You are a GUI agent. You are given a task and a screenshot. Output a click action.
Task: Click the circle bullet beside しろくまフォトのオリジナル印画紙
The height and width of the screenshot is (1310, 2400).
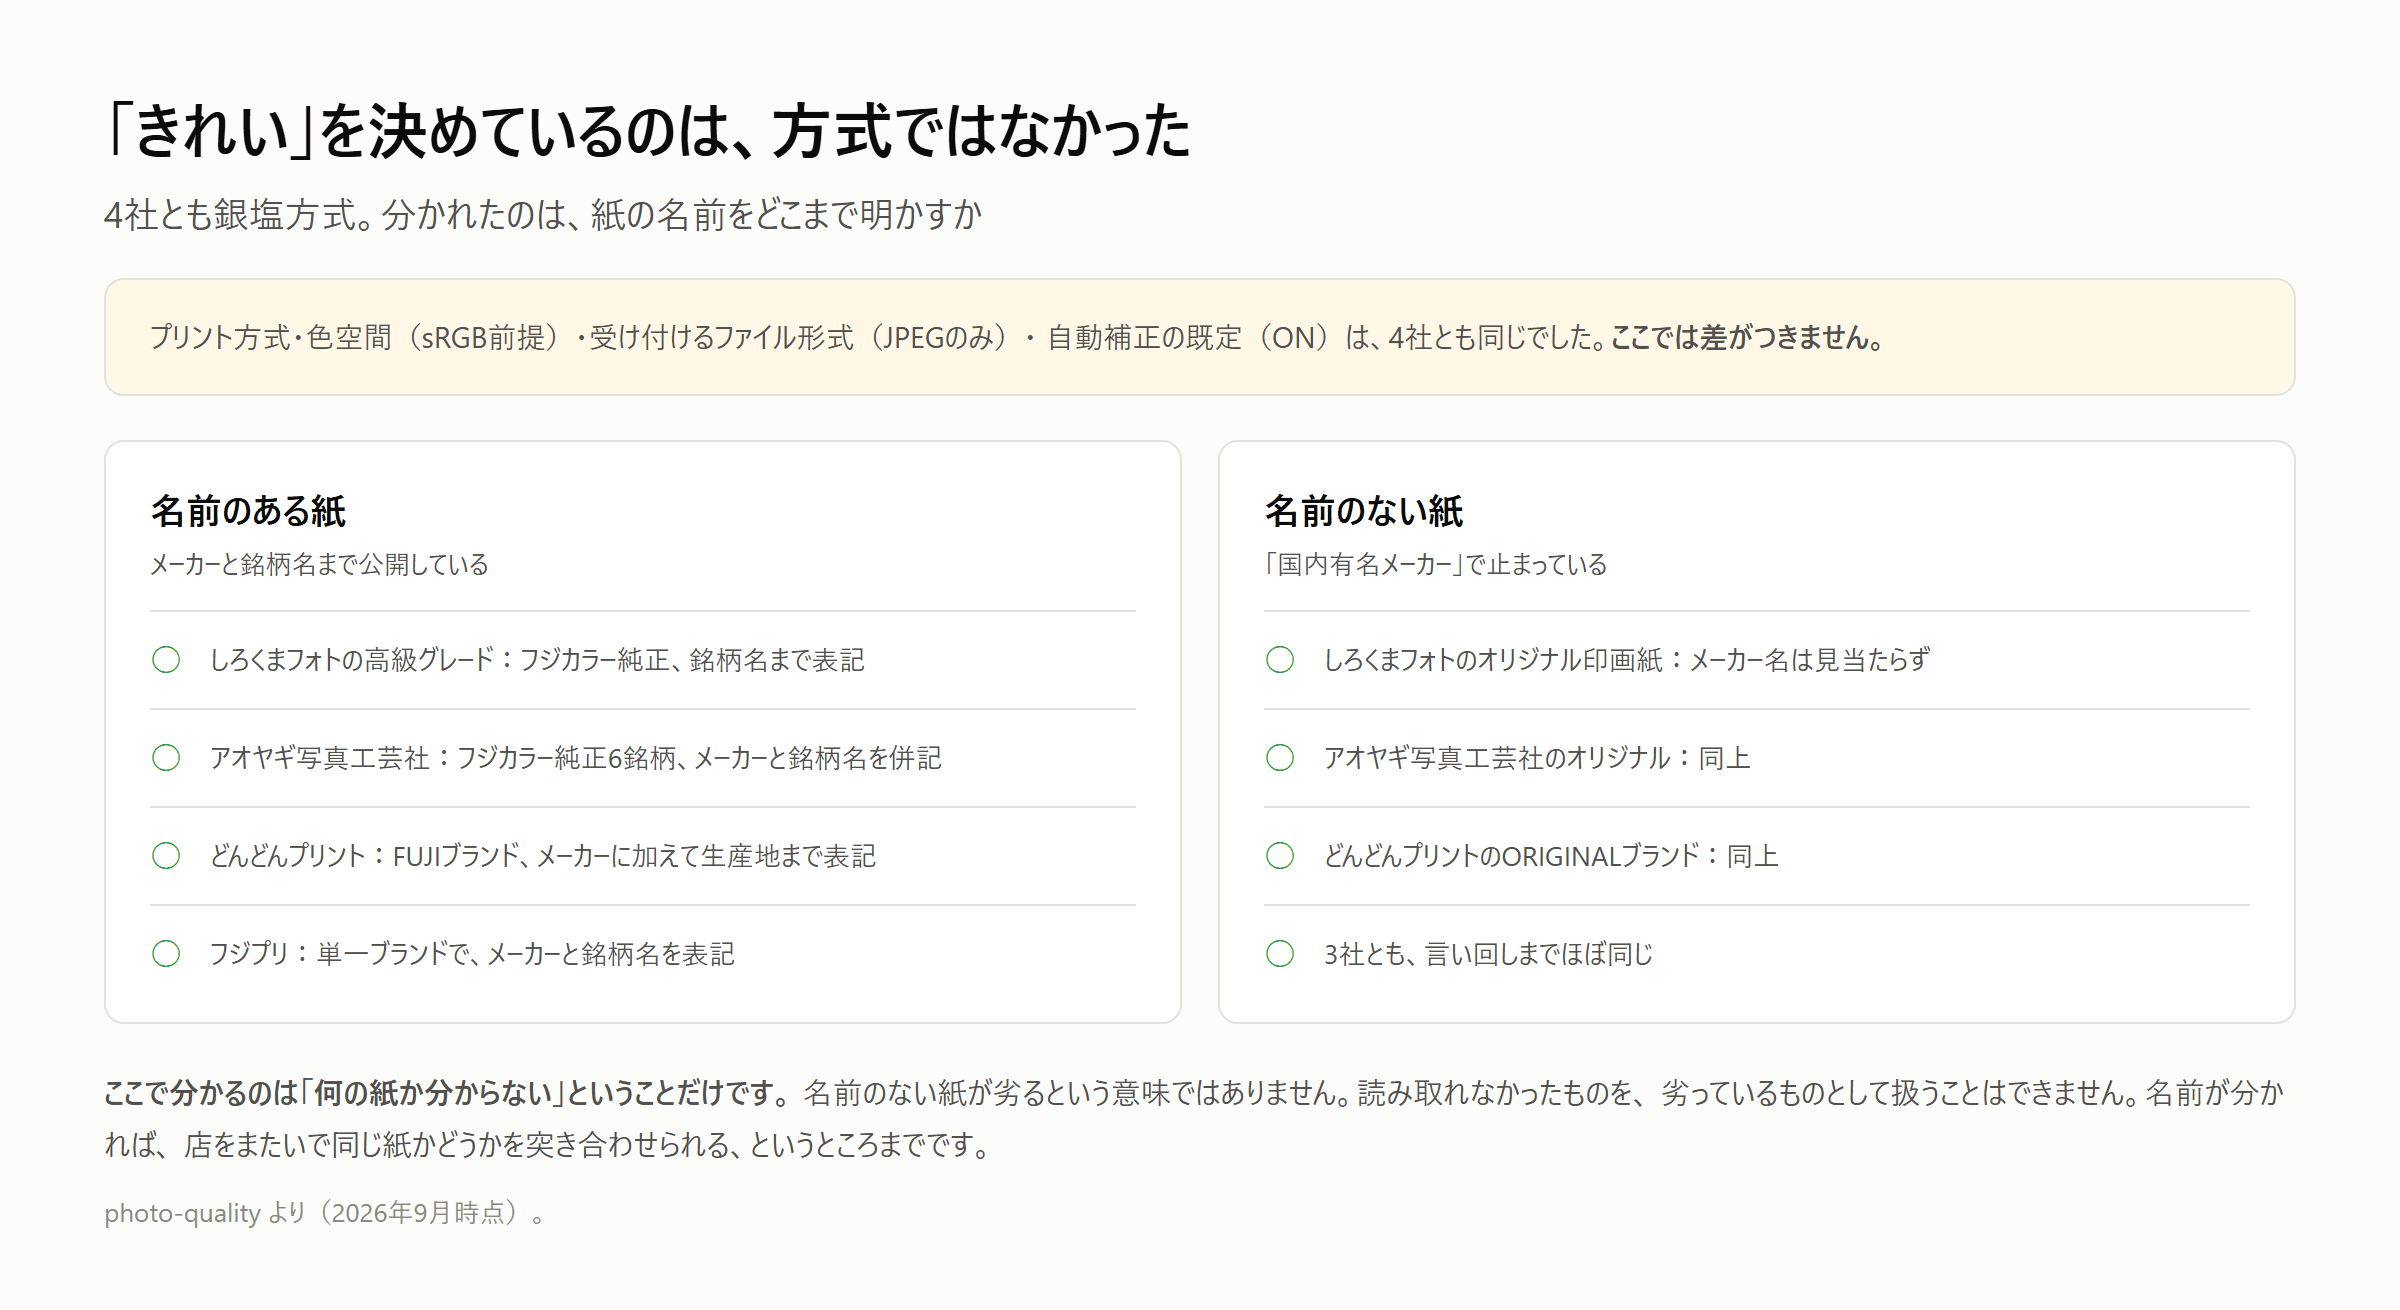(x=1280, y=660)
